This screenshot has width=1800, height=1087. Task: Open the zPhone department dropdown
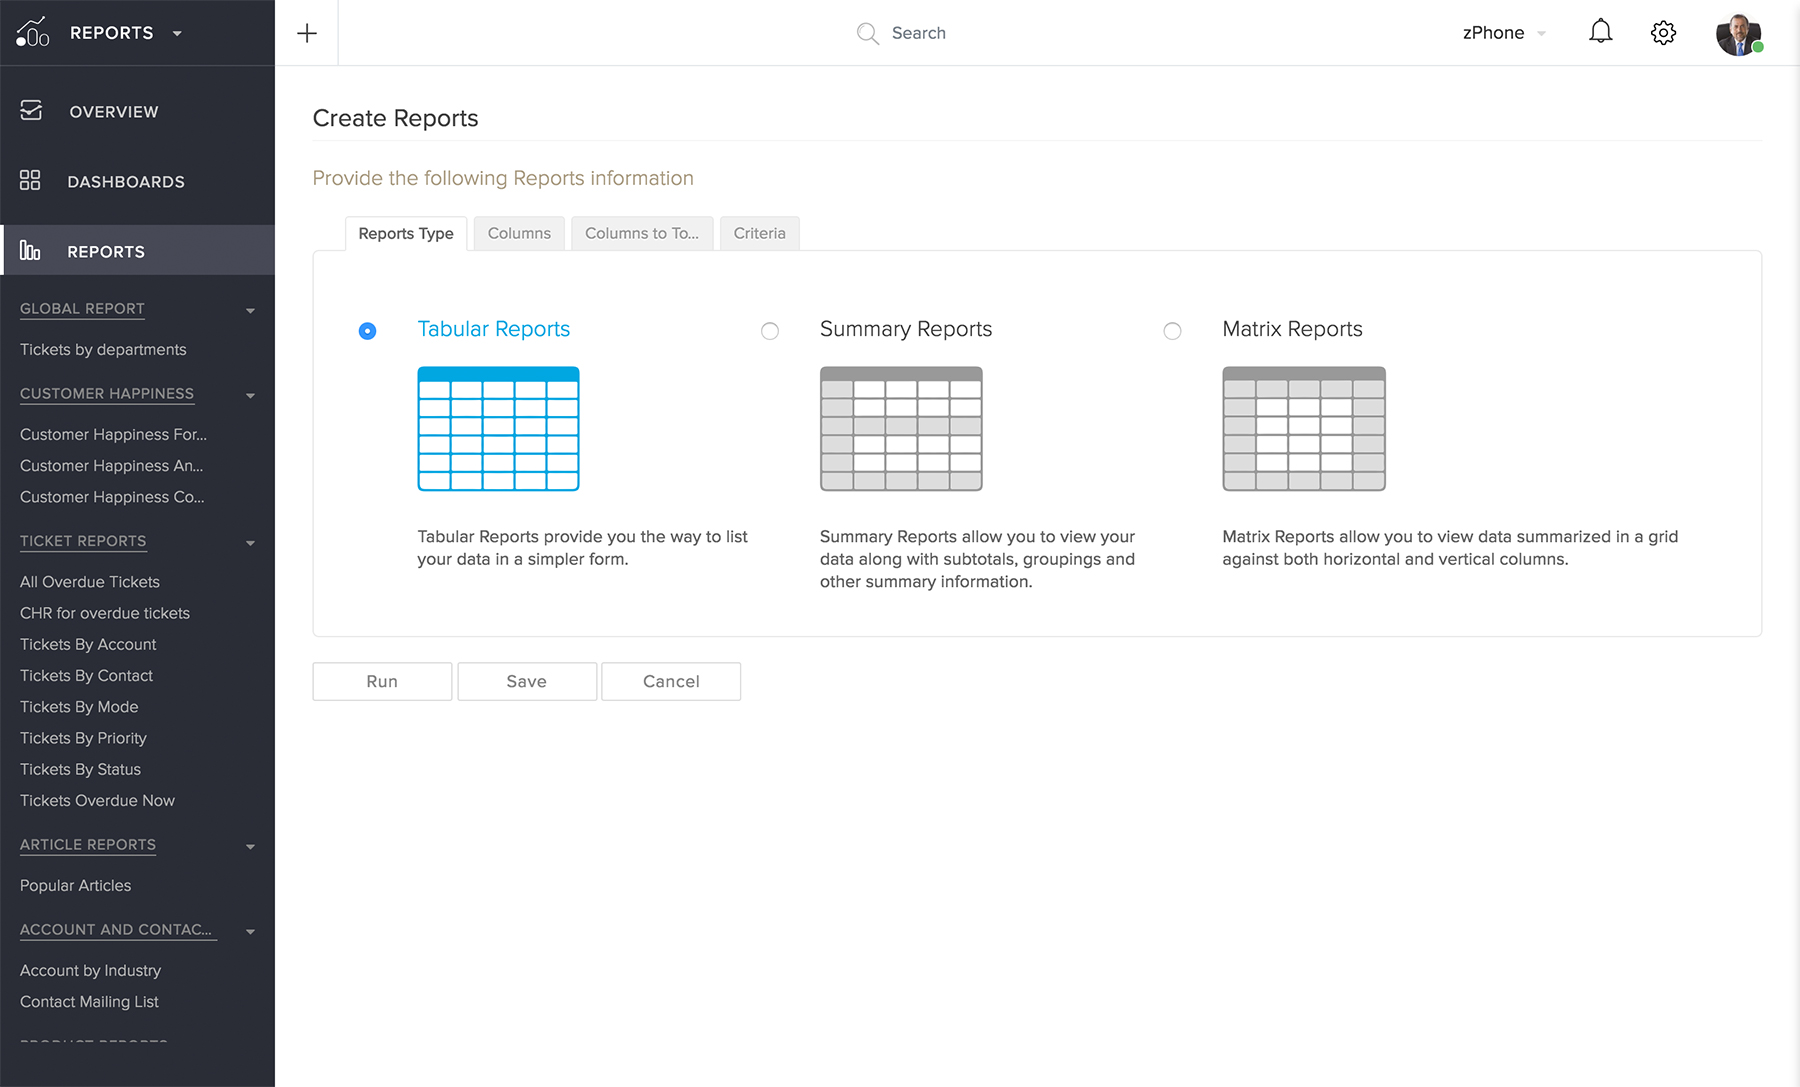(x=1503, y=33)
